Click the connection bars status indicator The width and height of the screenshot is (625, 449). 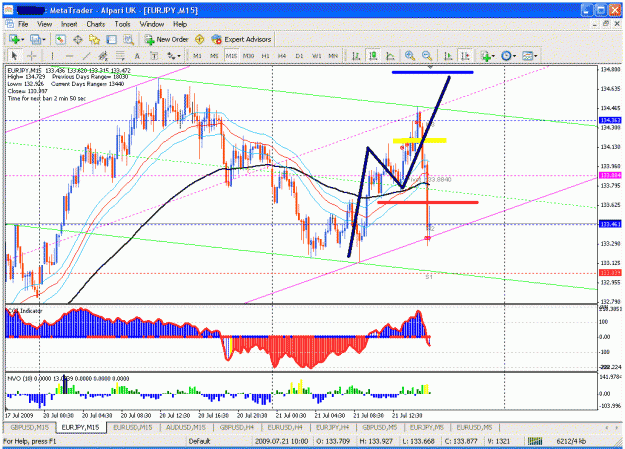[x=535, y=441]
